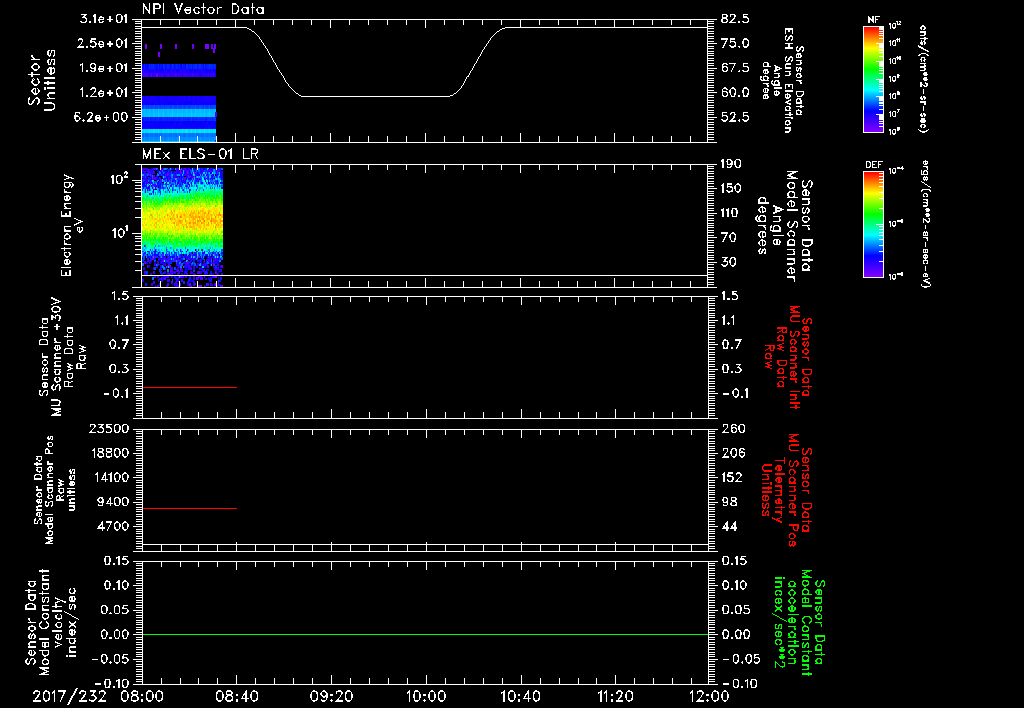Screen dimensions: 1024x708
Task: Select the NF "cnts/(cm**2-sr-sec)" units label
Action: 923,79
